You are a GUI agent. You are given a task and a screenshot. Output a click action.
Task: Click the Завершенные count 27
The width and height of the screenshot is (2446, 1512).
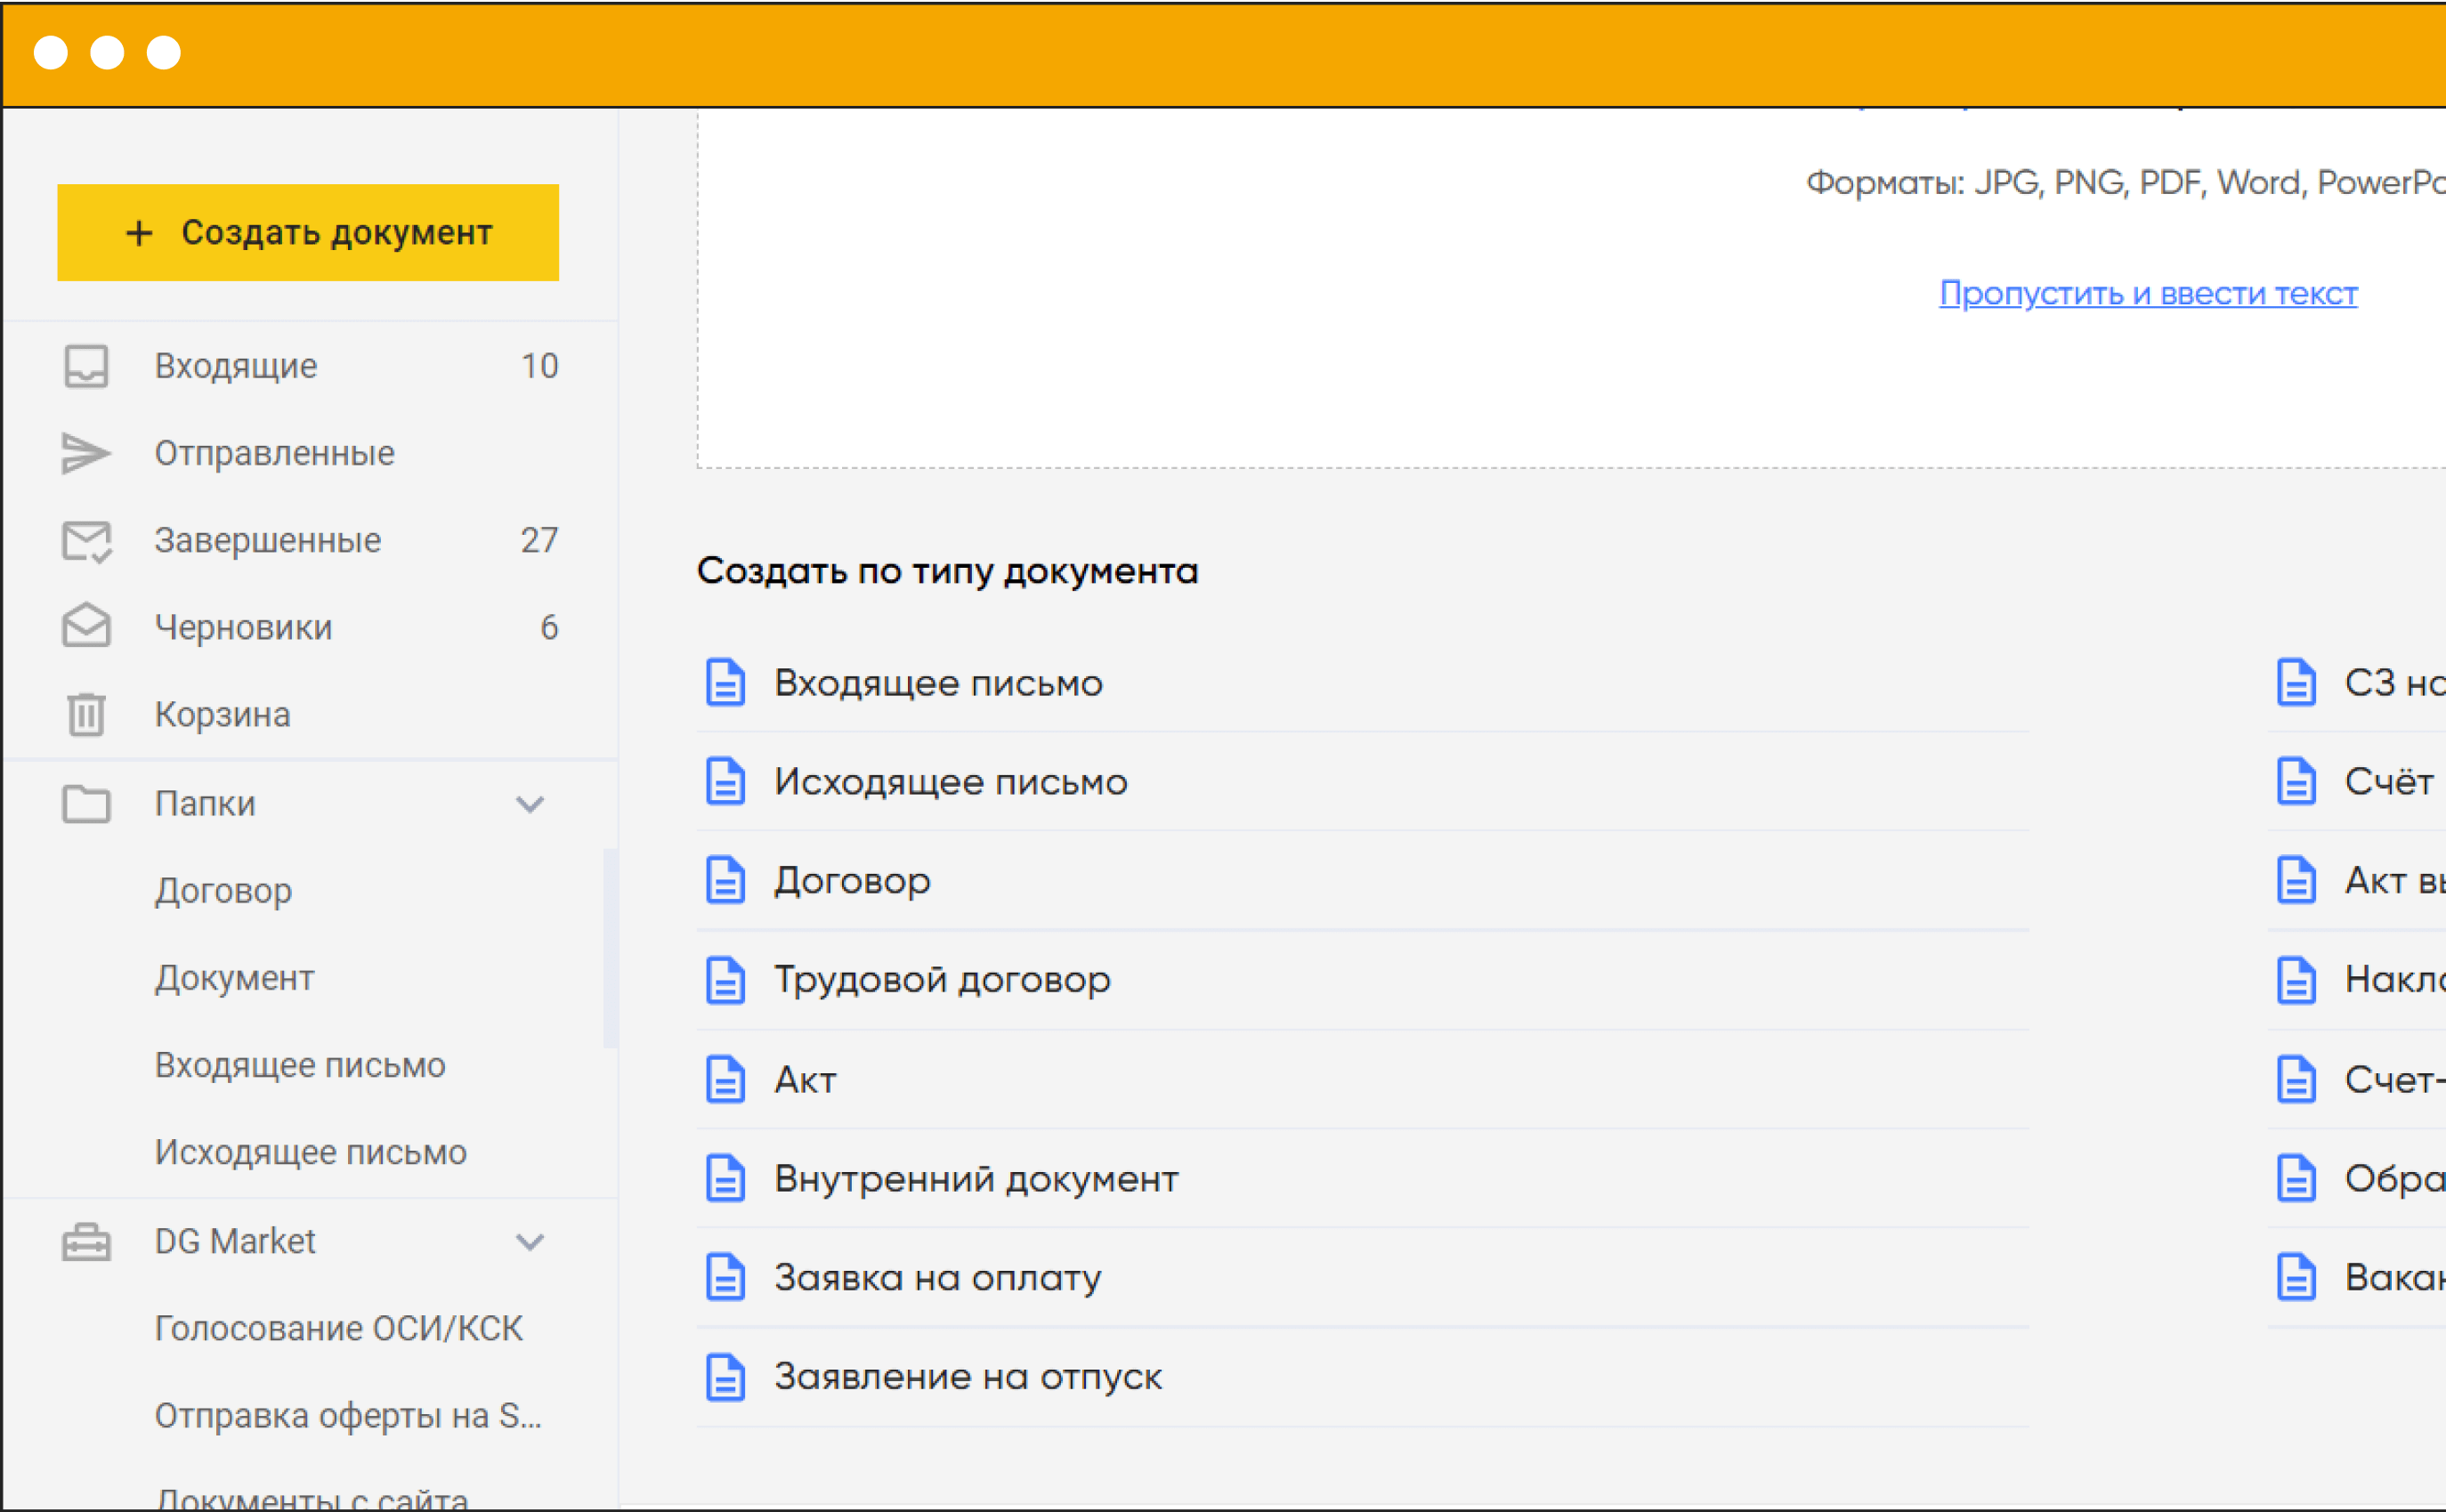[540, 540]
